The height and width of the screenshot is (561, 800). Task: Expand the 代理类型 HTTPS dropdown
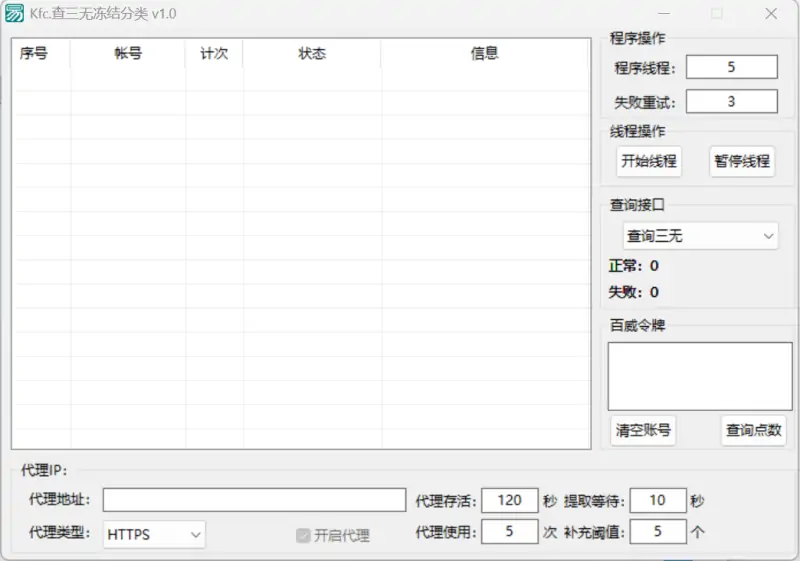[155, 534]
